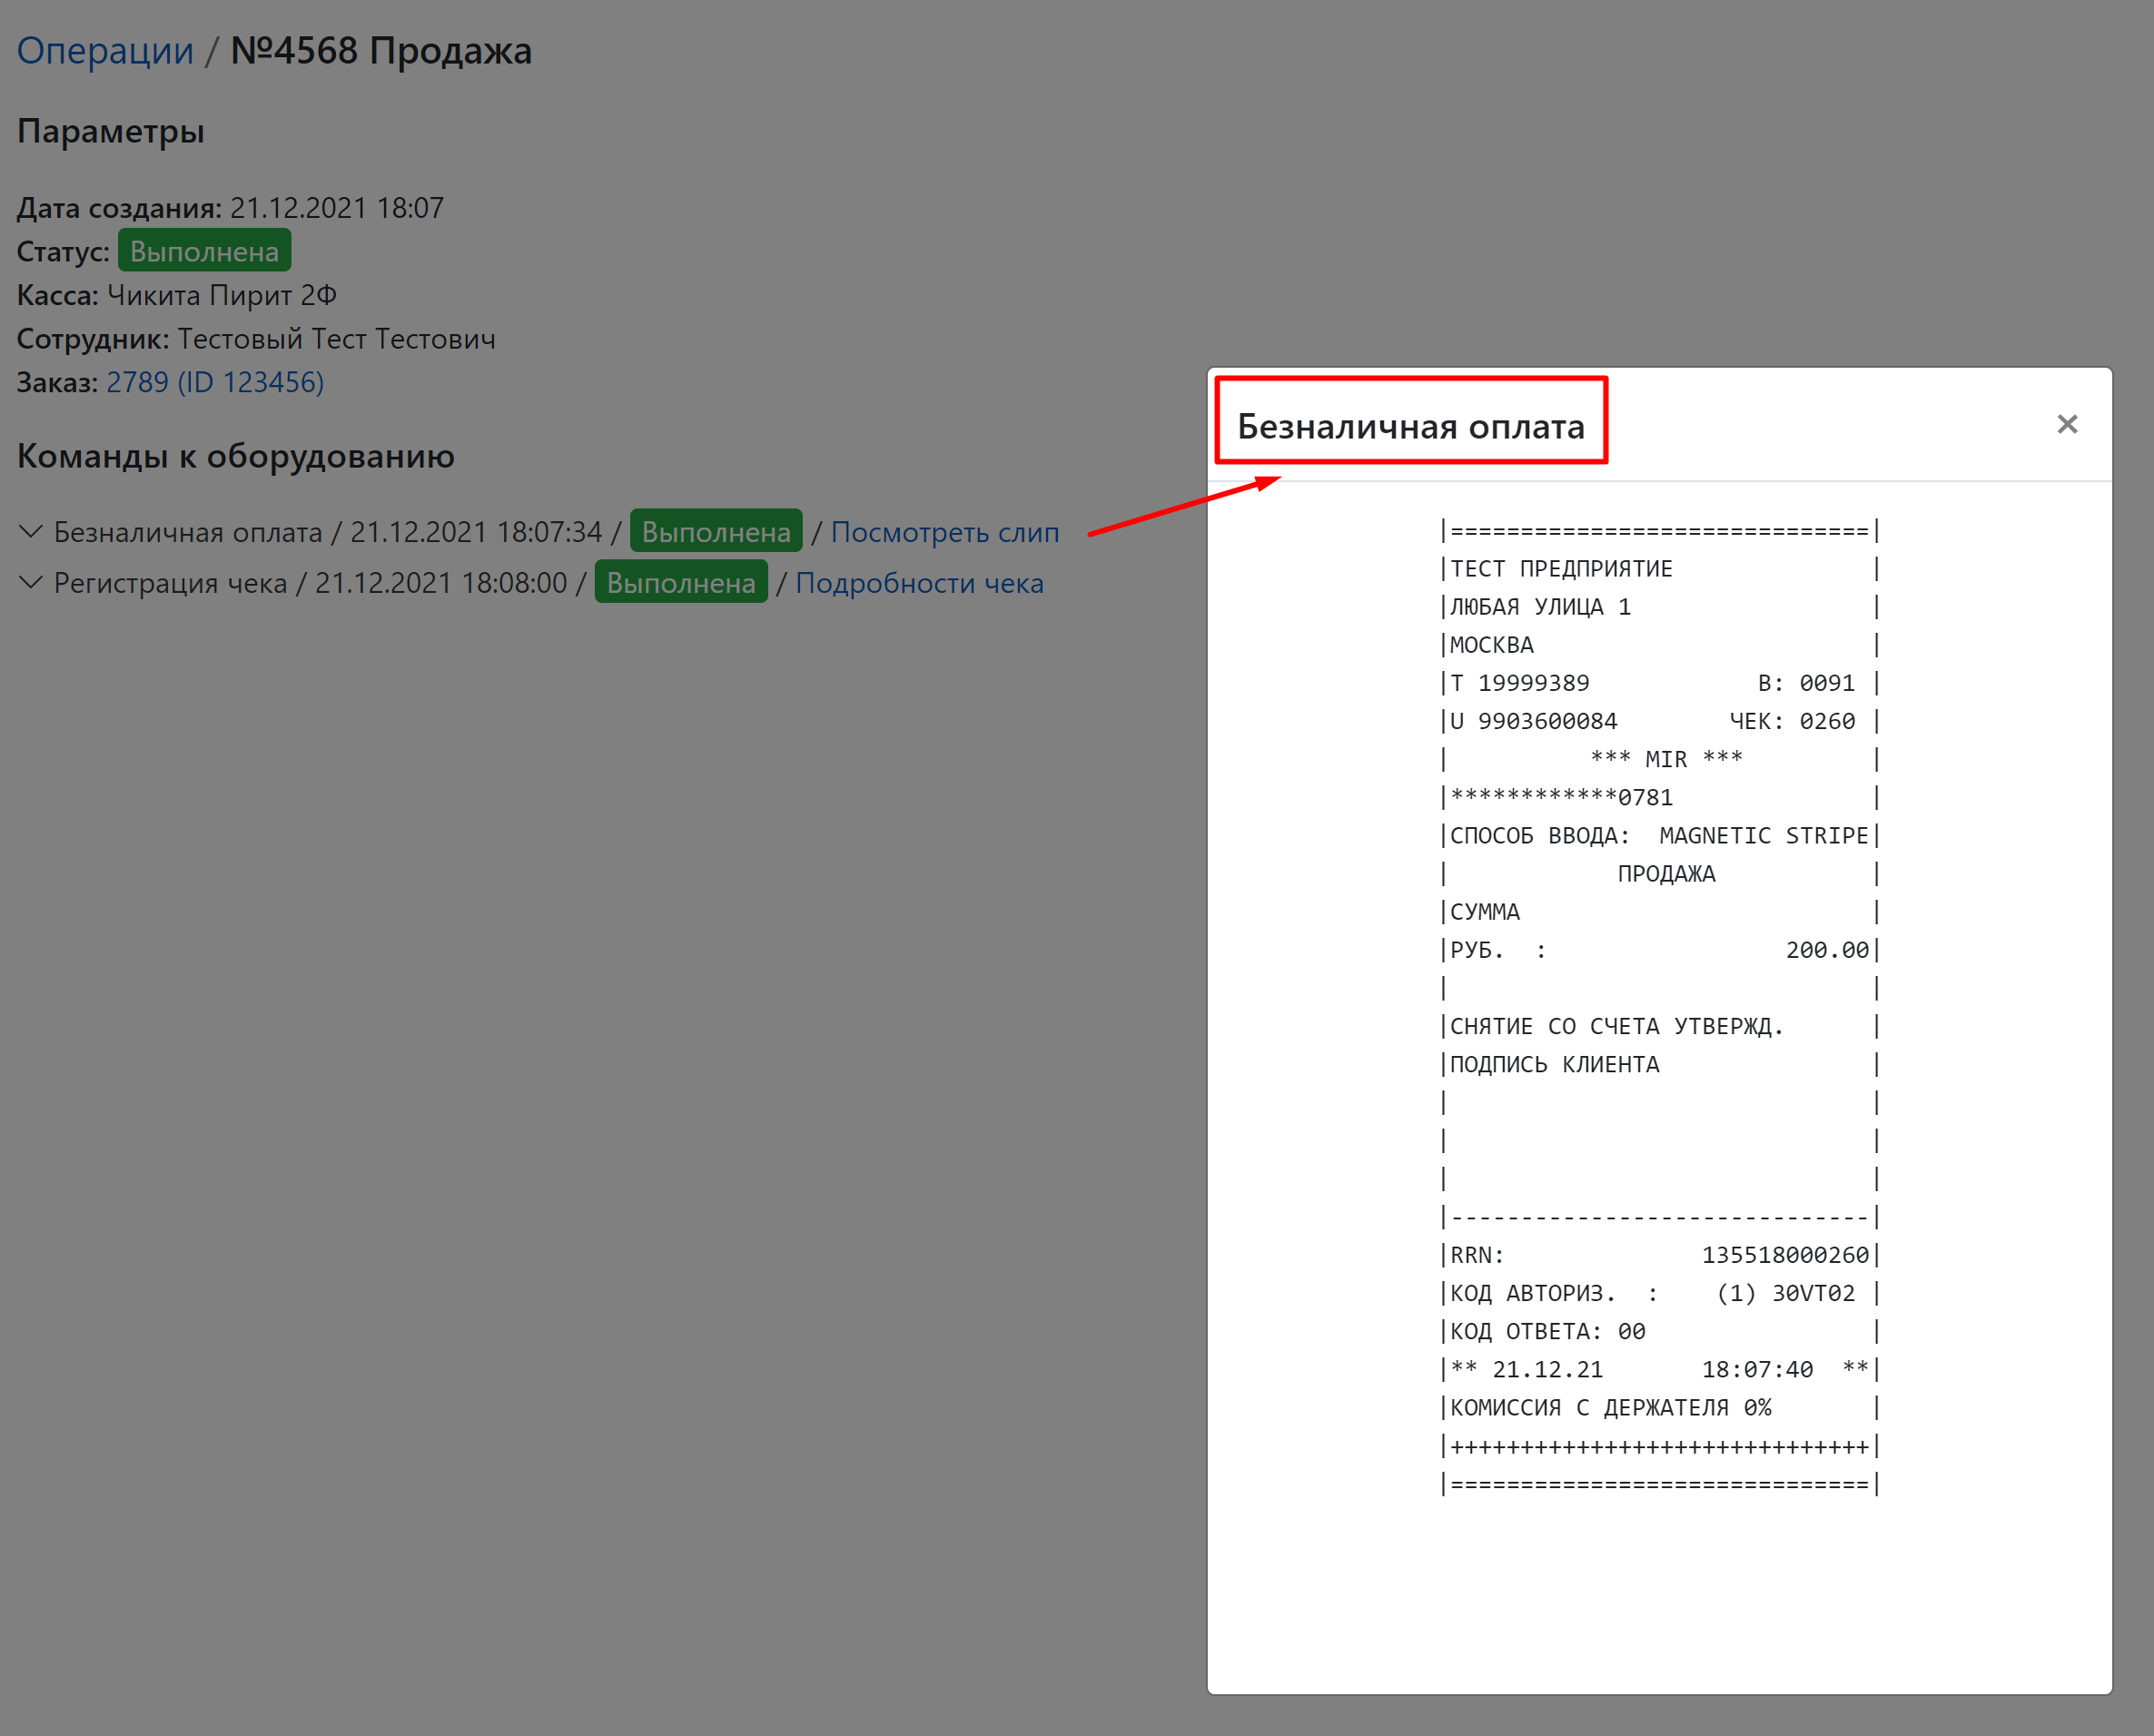
Task: Click the Безналичная оплата / 21.12.2021 18:07:34 text
Action: tap(328, 532)
